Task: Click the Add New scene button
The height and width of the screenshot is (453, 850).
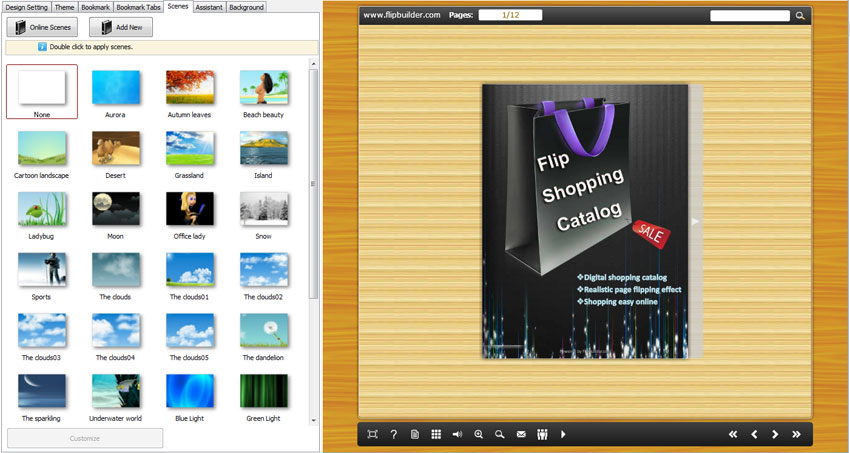Action: pos(121,28)
